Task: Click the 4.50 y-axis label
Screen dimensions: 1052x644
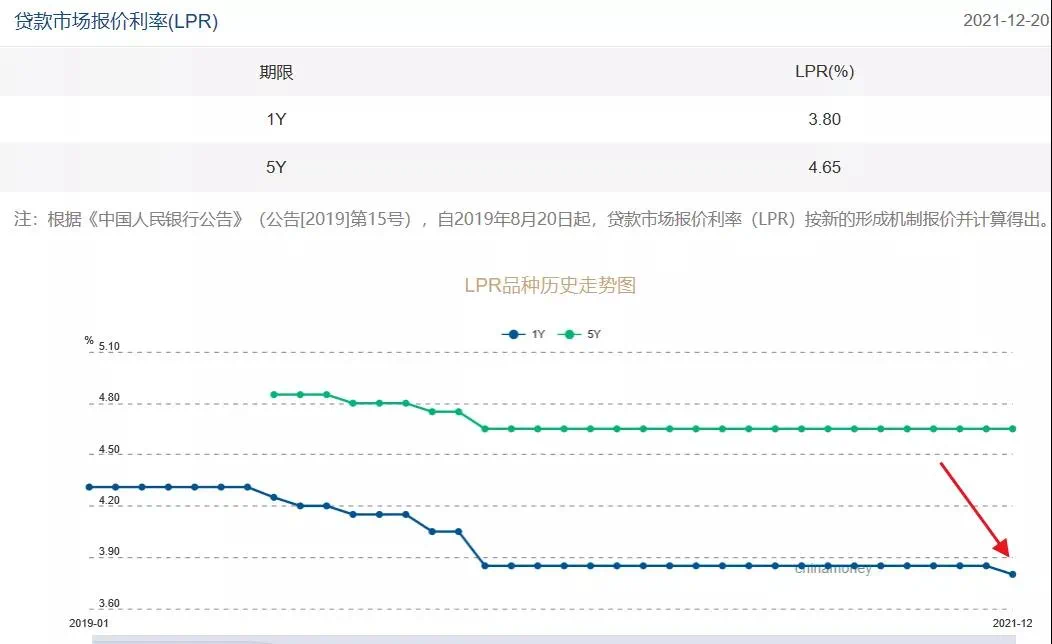Action: 109,449
